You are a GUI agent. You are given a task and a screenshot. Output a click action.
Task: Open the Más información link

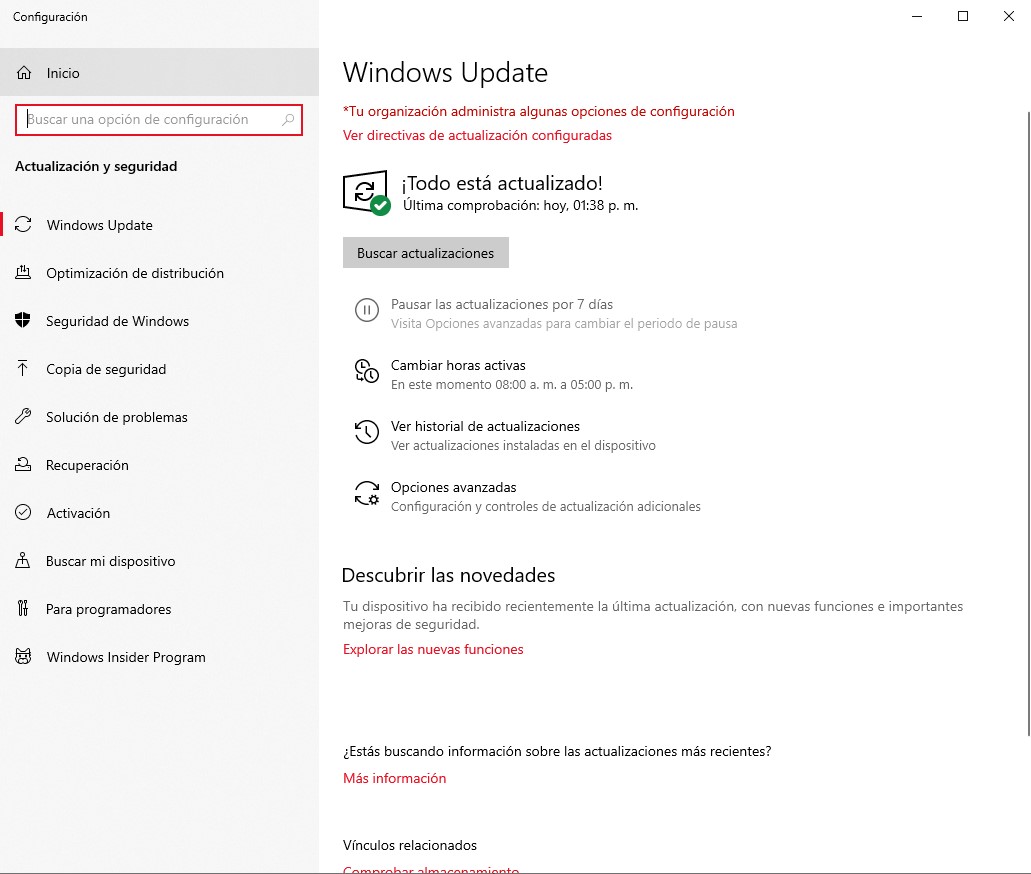pos(395,779)
